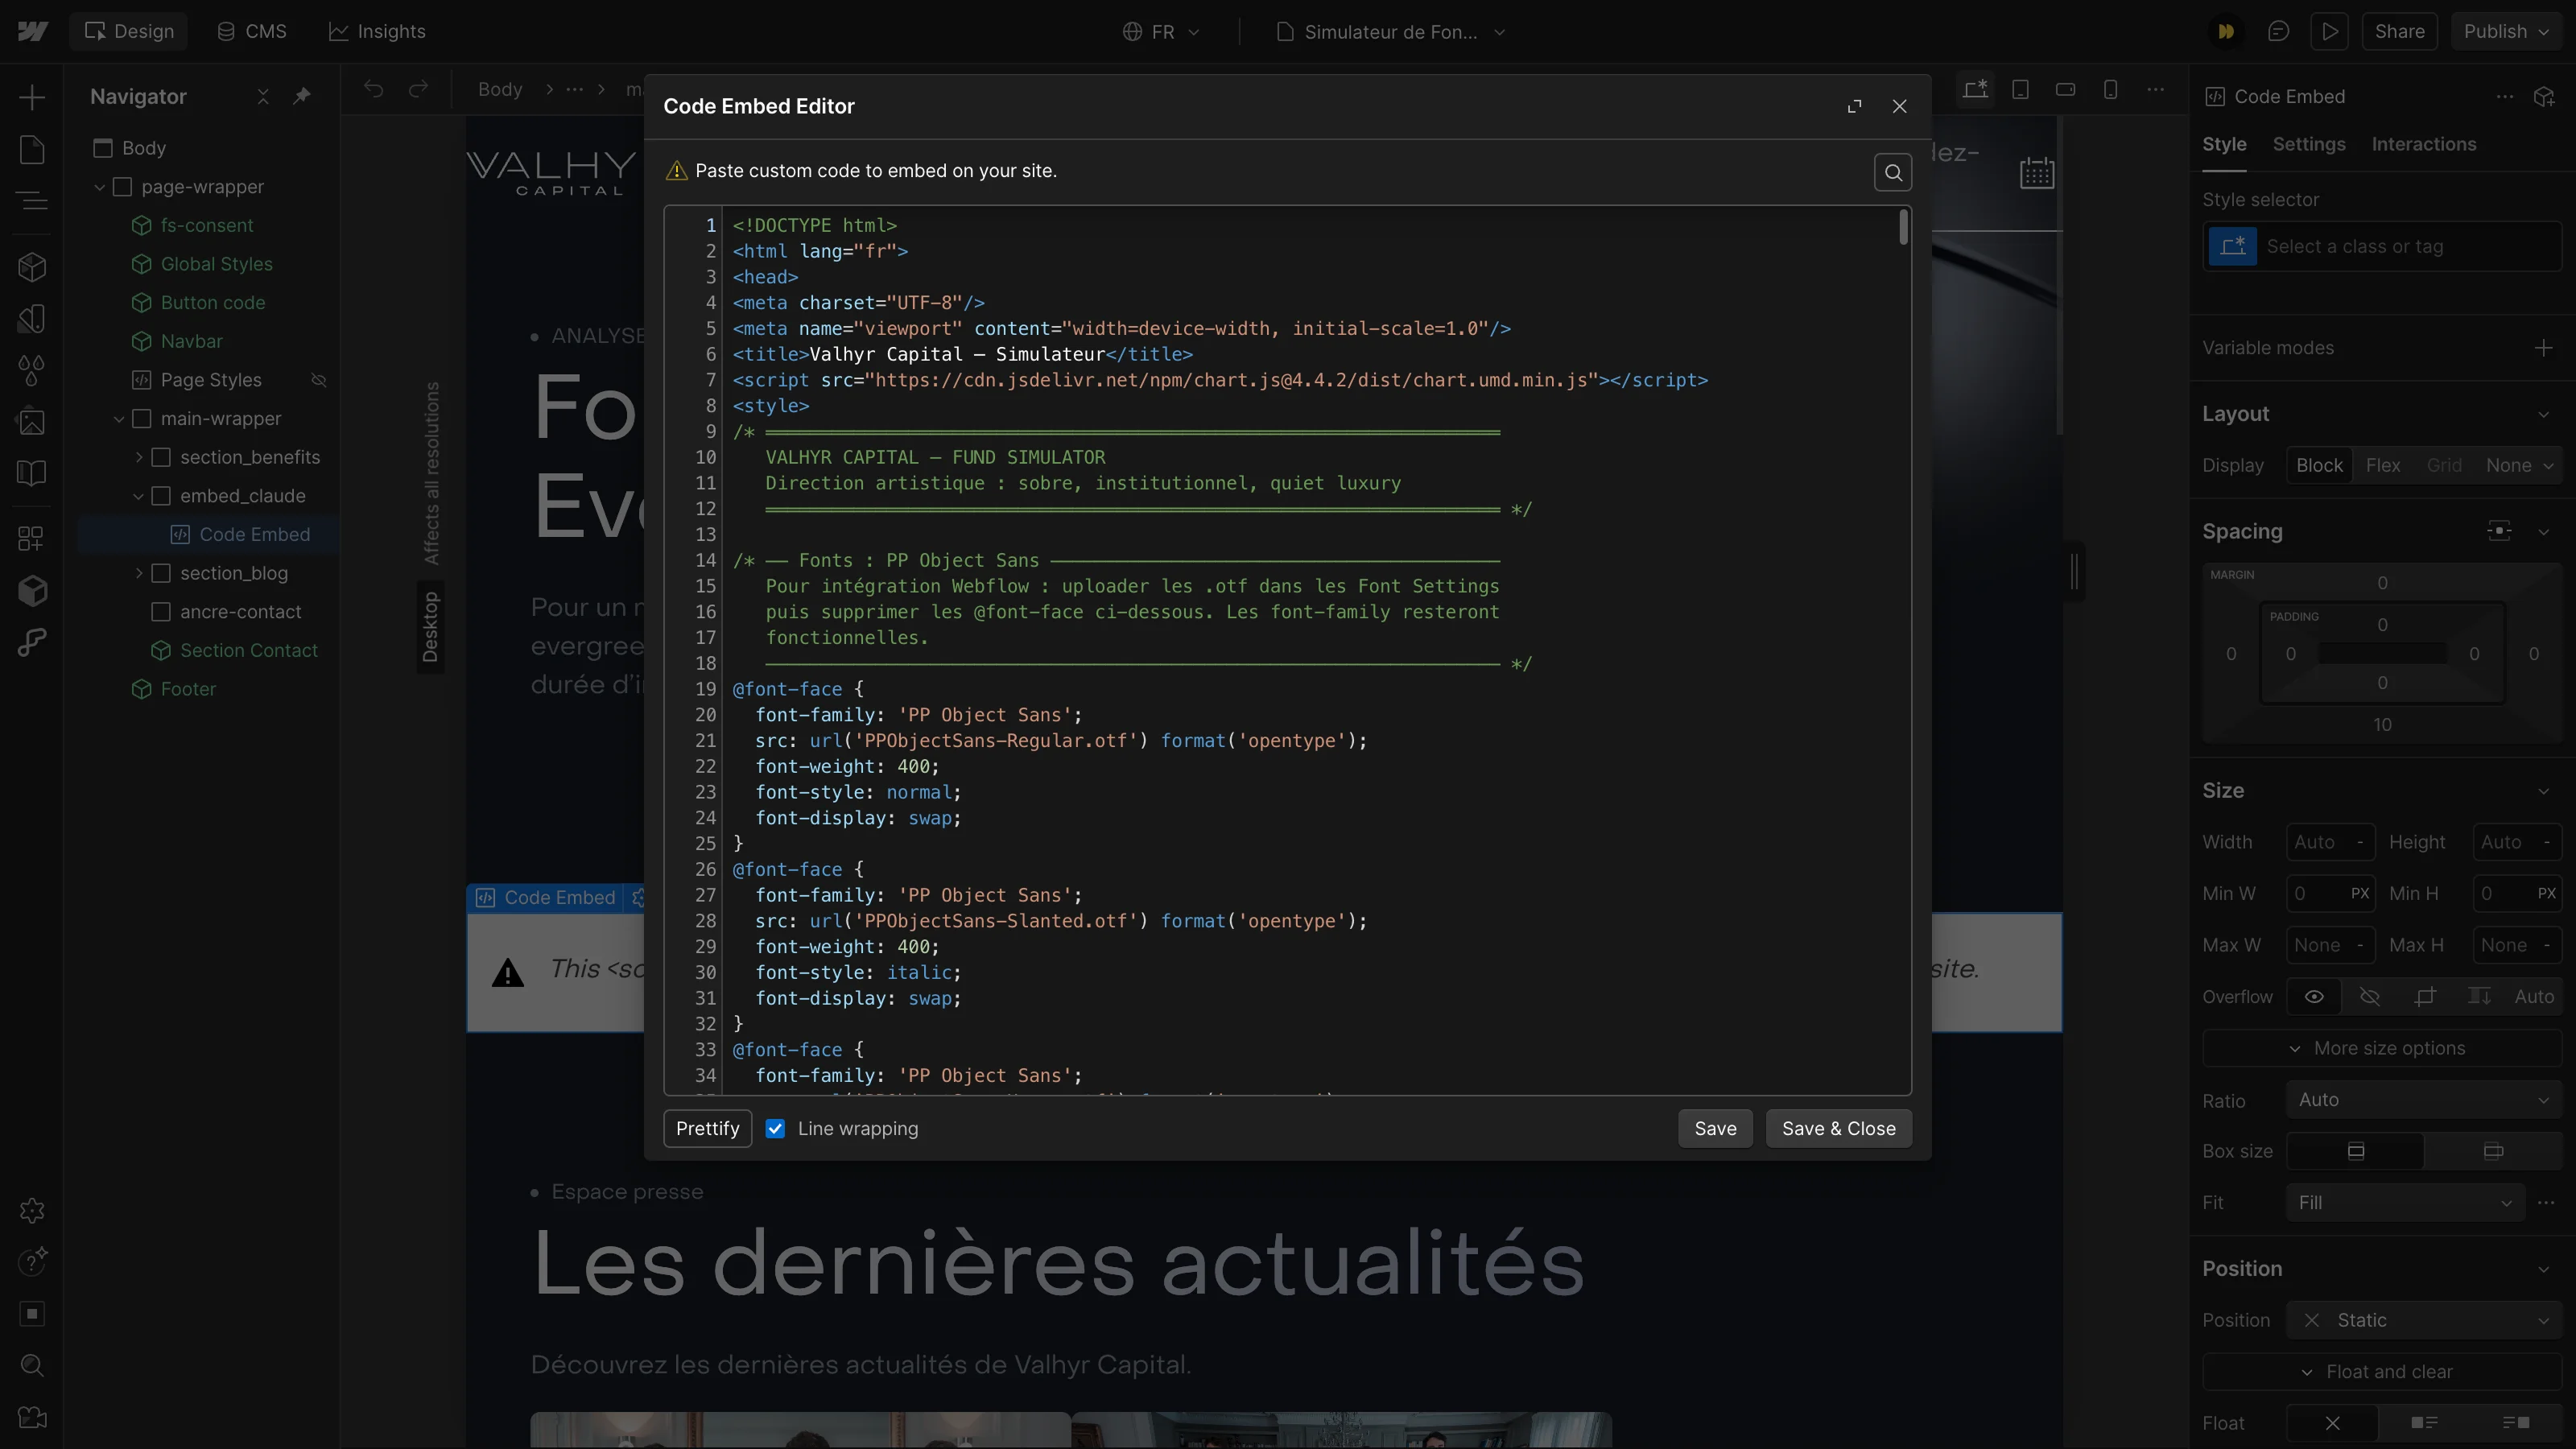Click the Share button
The height and width of the screenshot is (1449, 2576).
(2399, 31)
